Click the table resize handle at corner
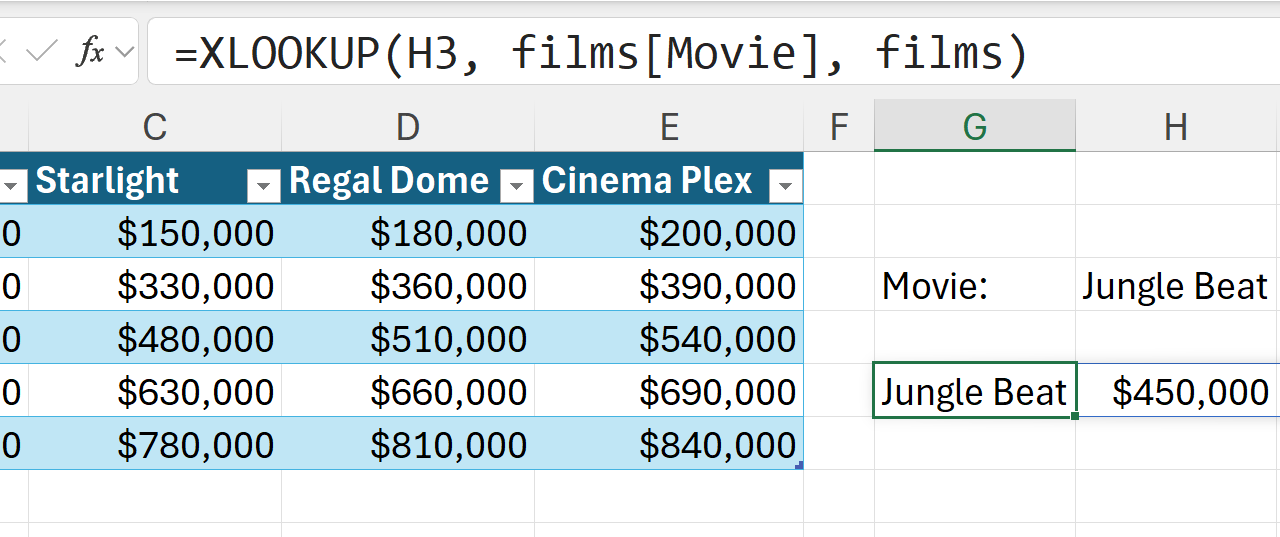Image resolution: width=1280 pixels, height=537 pixels. click(x=800, y=465)
